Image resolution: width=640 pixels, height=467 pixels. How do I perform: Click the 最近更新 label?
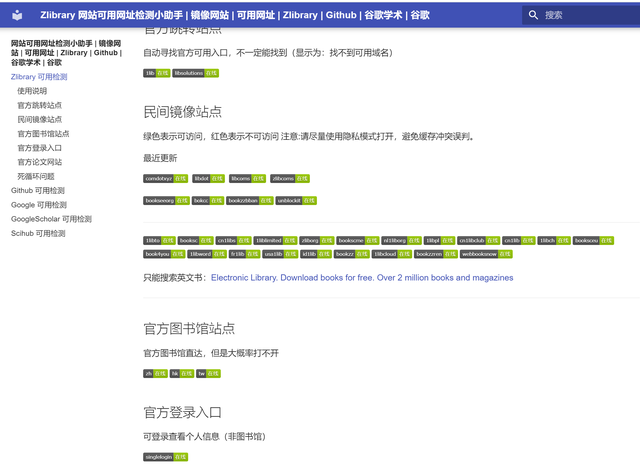[160, 158]
